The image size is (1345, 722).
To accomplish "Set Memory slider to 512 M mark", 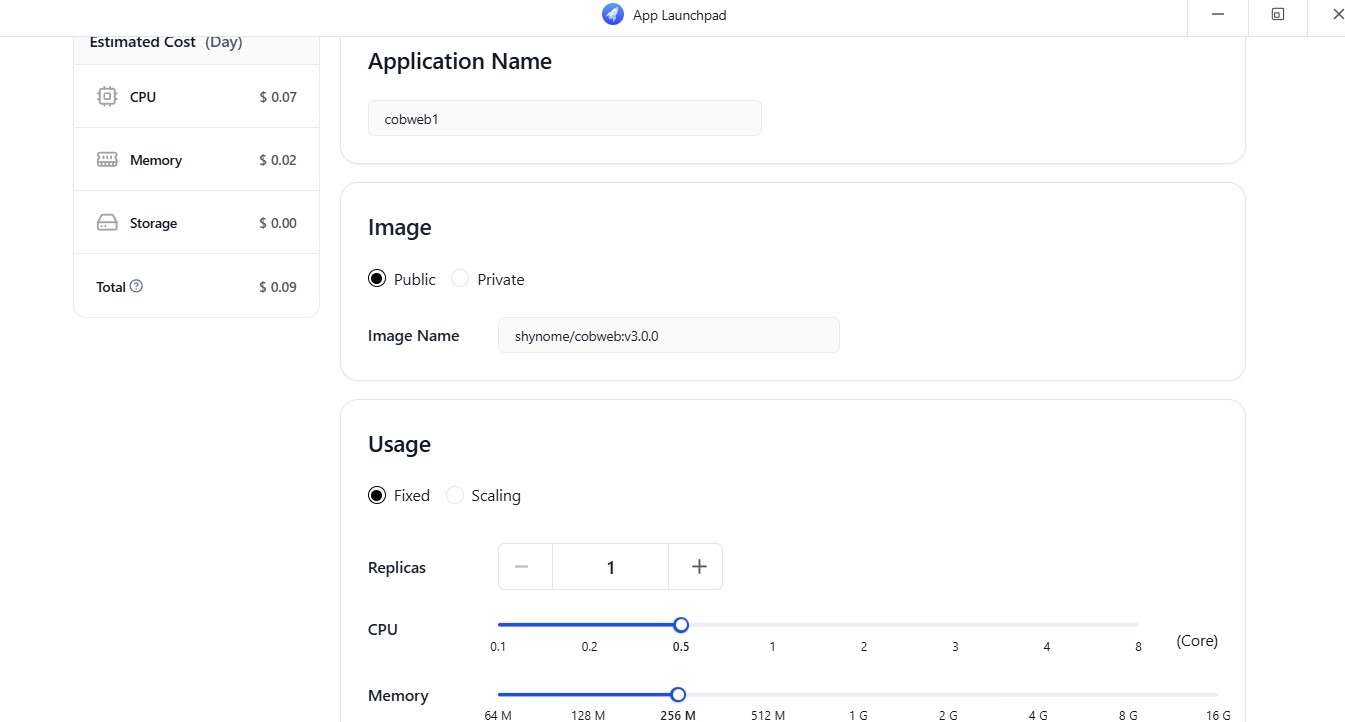I will (x=768, y=694).
